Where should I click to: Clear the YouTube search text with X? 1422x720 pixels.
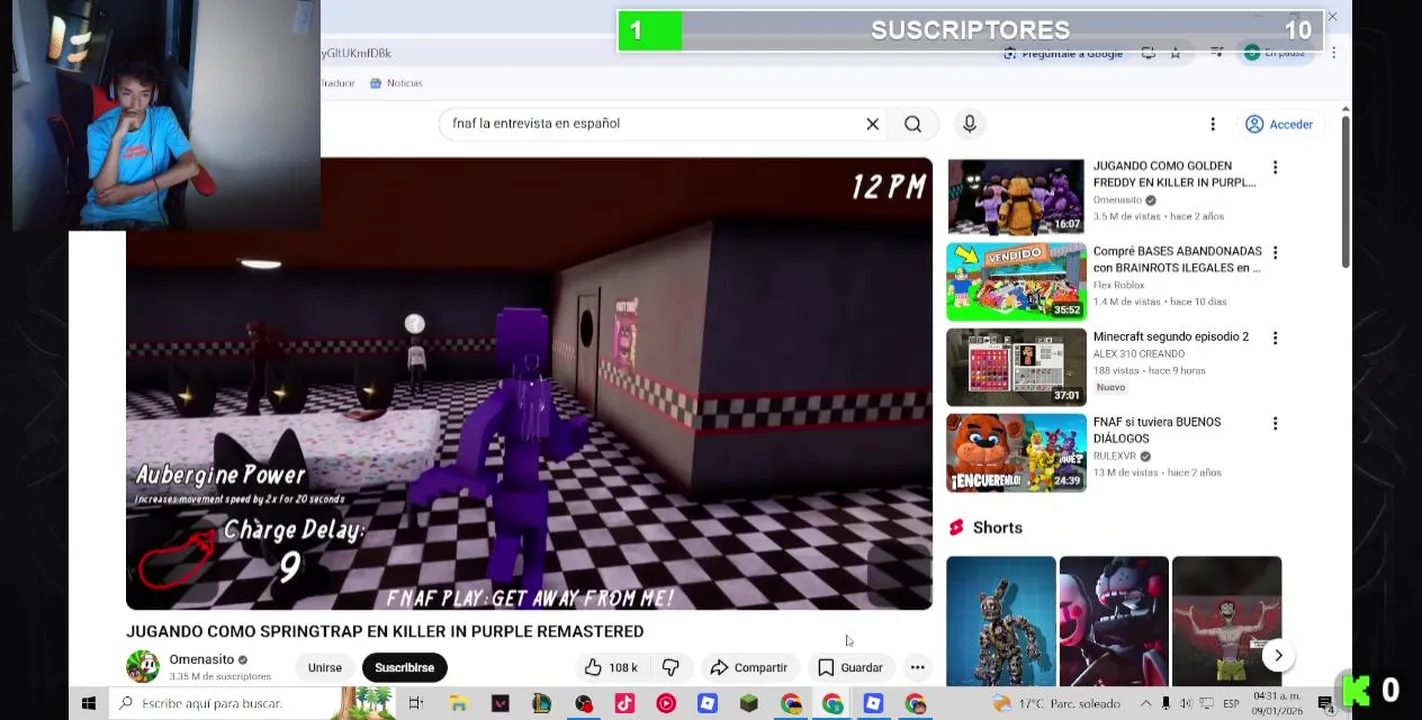tap(872, 124)
